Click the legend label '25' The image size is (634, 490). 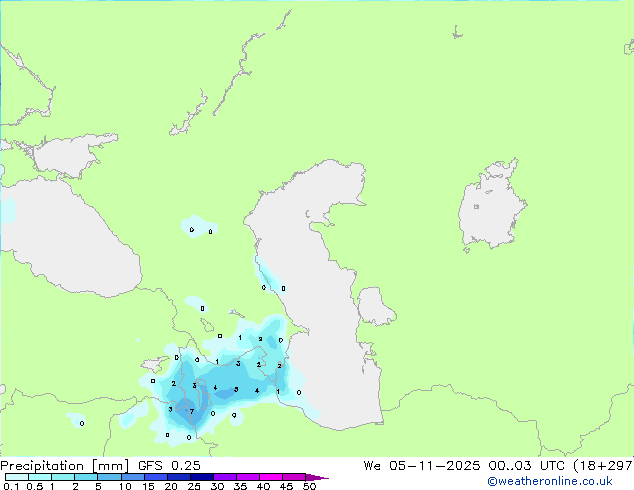pyautogui.click(x=194, y=486)
